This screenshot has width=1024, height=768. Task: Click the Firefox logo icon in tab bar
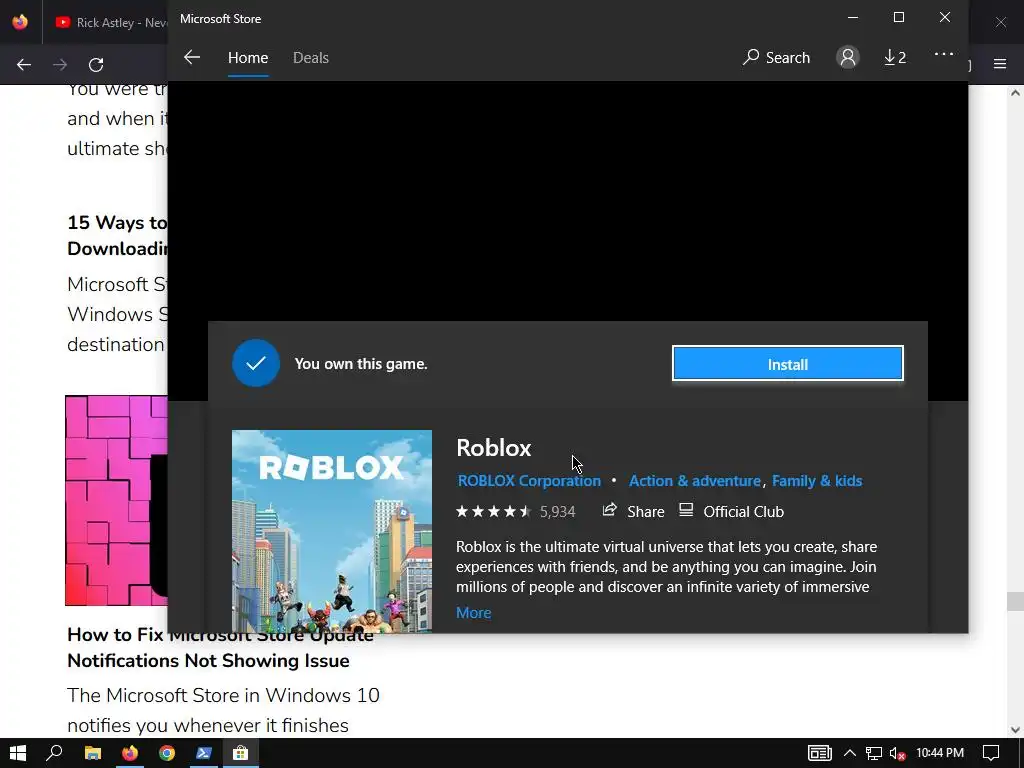20,22
